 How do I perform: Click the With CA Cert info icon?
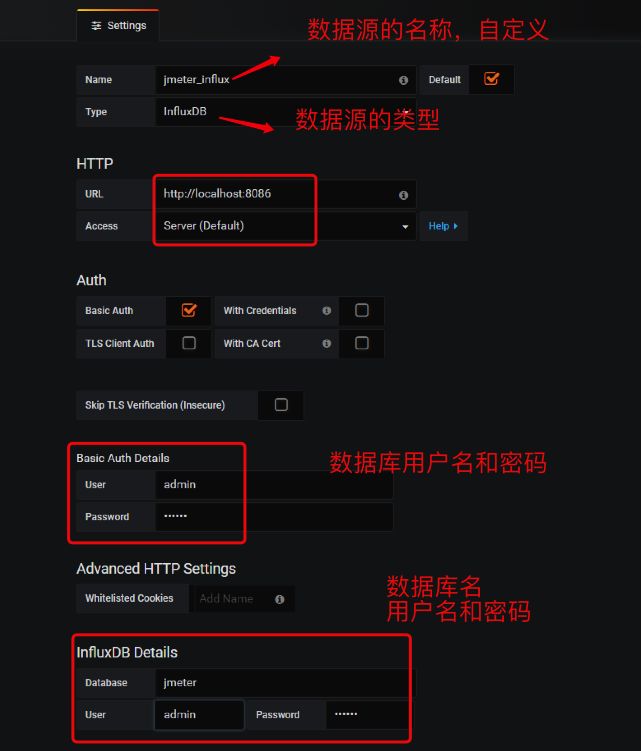[327, 343]
